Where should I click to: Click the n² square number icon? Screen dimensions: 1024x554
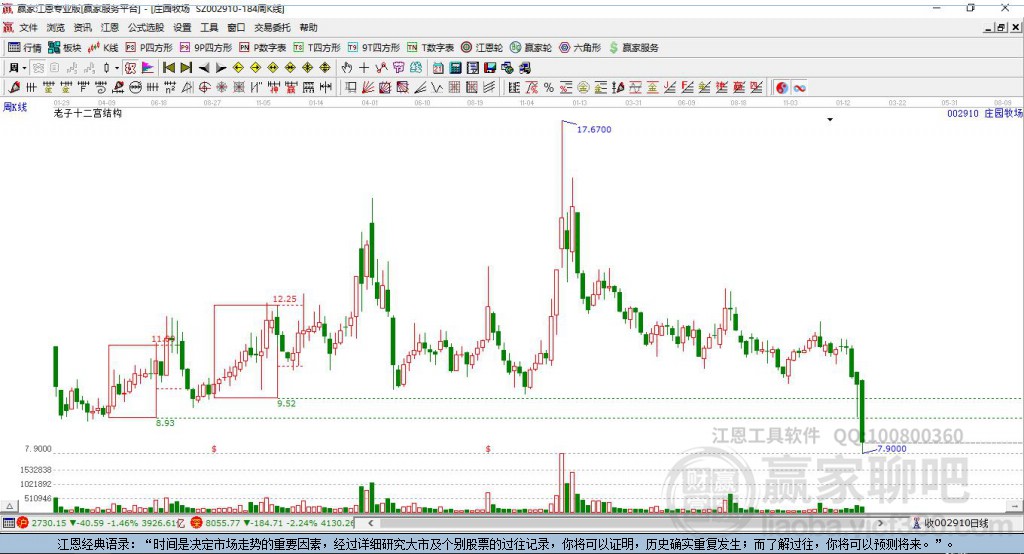(170, 88)
